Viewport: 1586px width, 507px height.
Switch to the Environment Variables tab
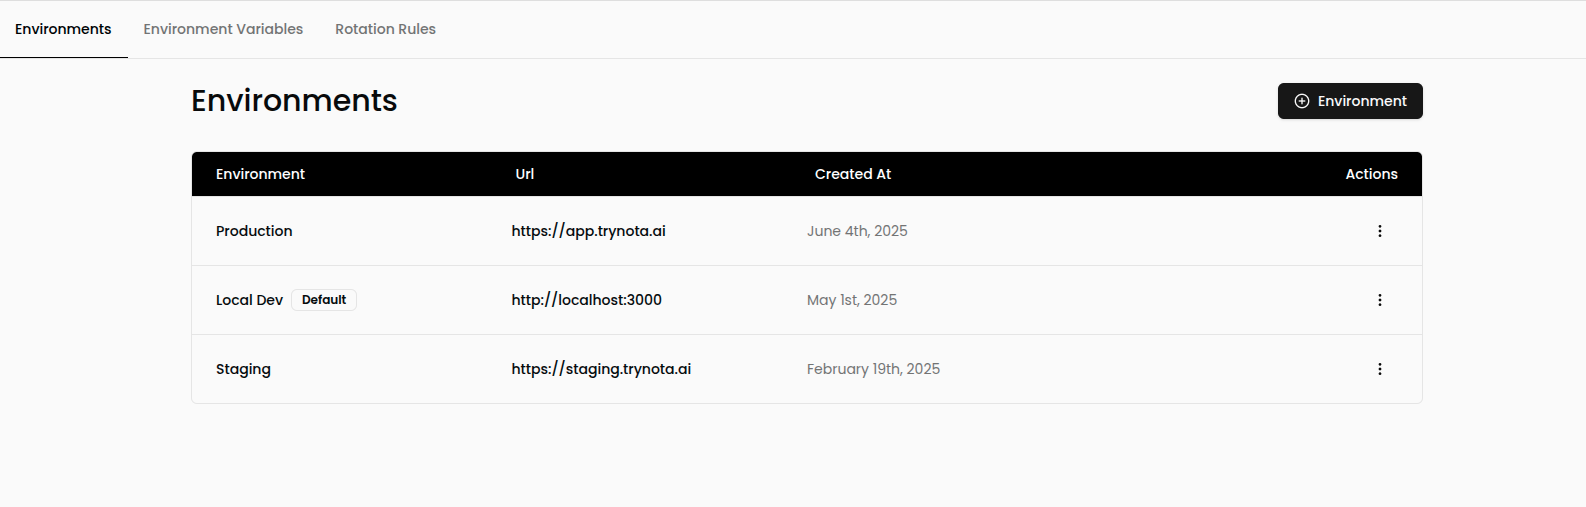tap(223, 29)
